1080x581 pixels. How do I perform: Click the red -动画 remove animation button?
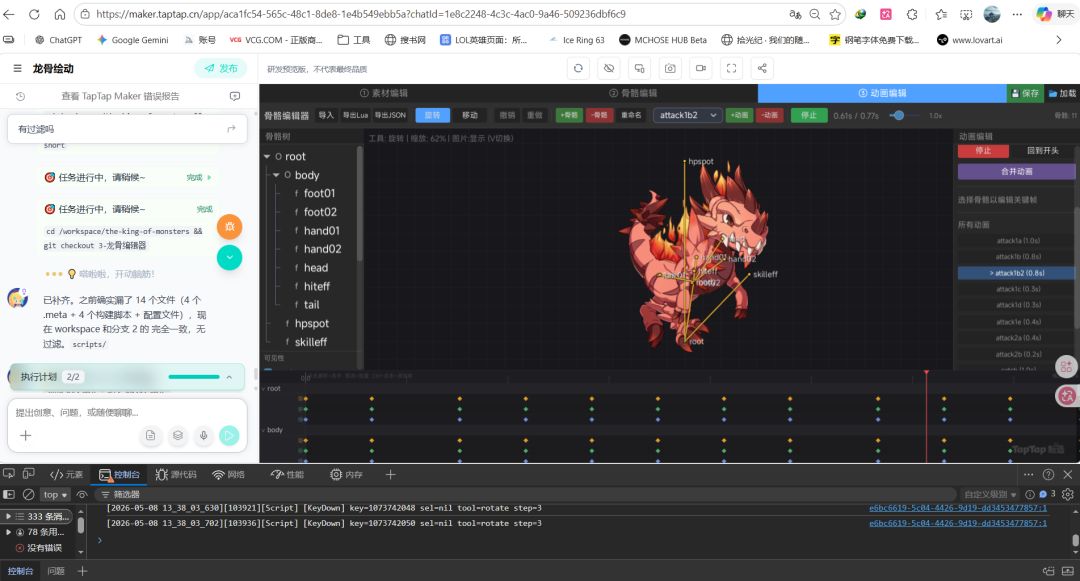770,115
